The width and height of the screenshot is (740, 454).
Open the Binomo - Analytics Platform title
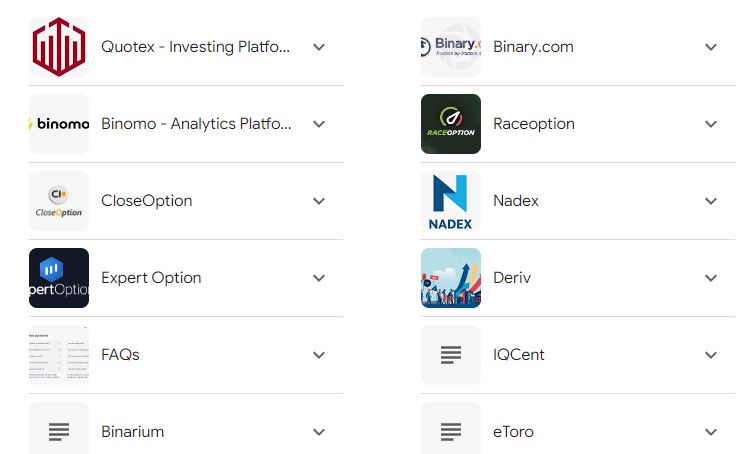pyautogui.click(x=196, y=124)
